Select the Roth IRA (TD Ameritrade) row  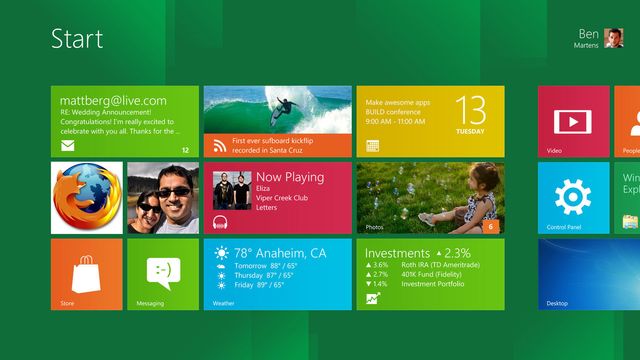(422, 265)
